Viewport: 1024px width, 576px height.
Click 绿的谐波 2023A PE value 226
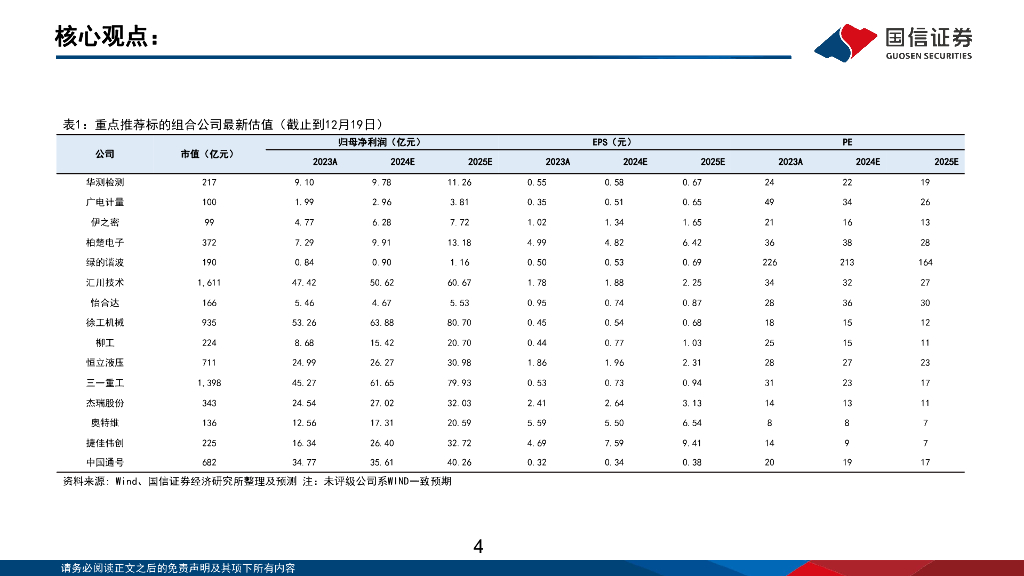coord(770,263)
